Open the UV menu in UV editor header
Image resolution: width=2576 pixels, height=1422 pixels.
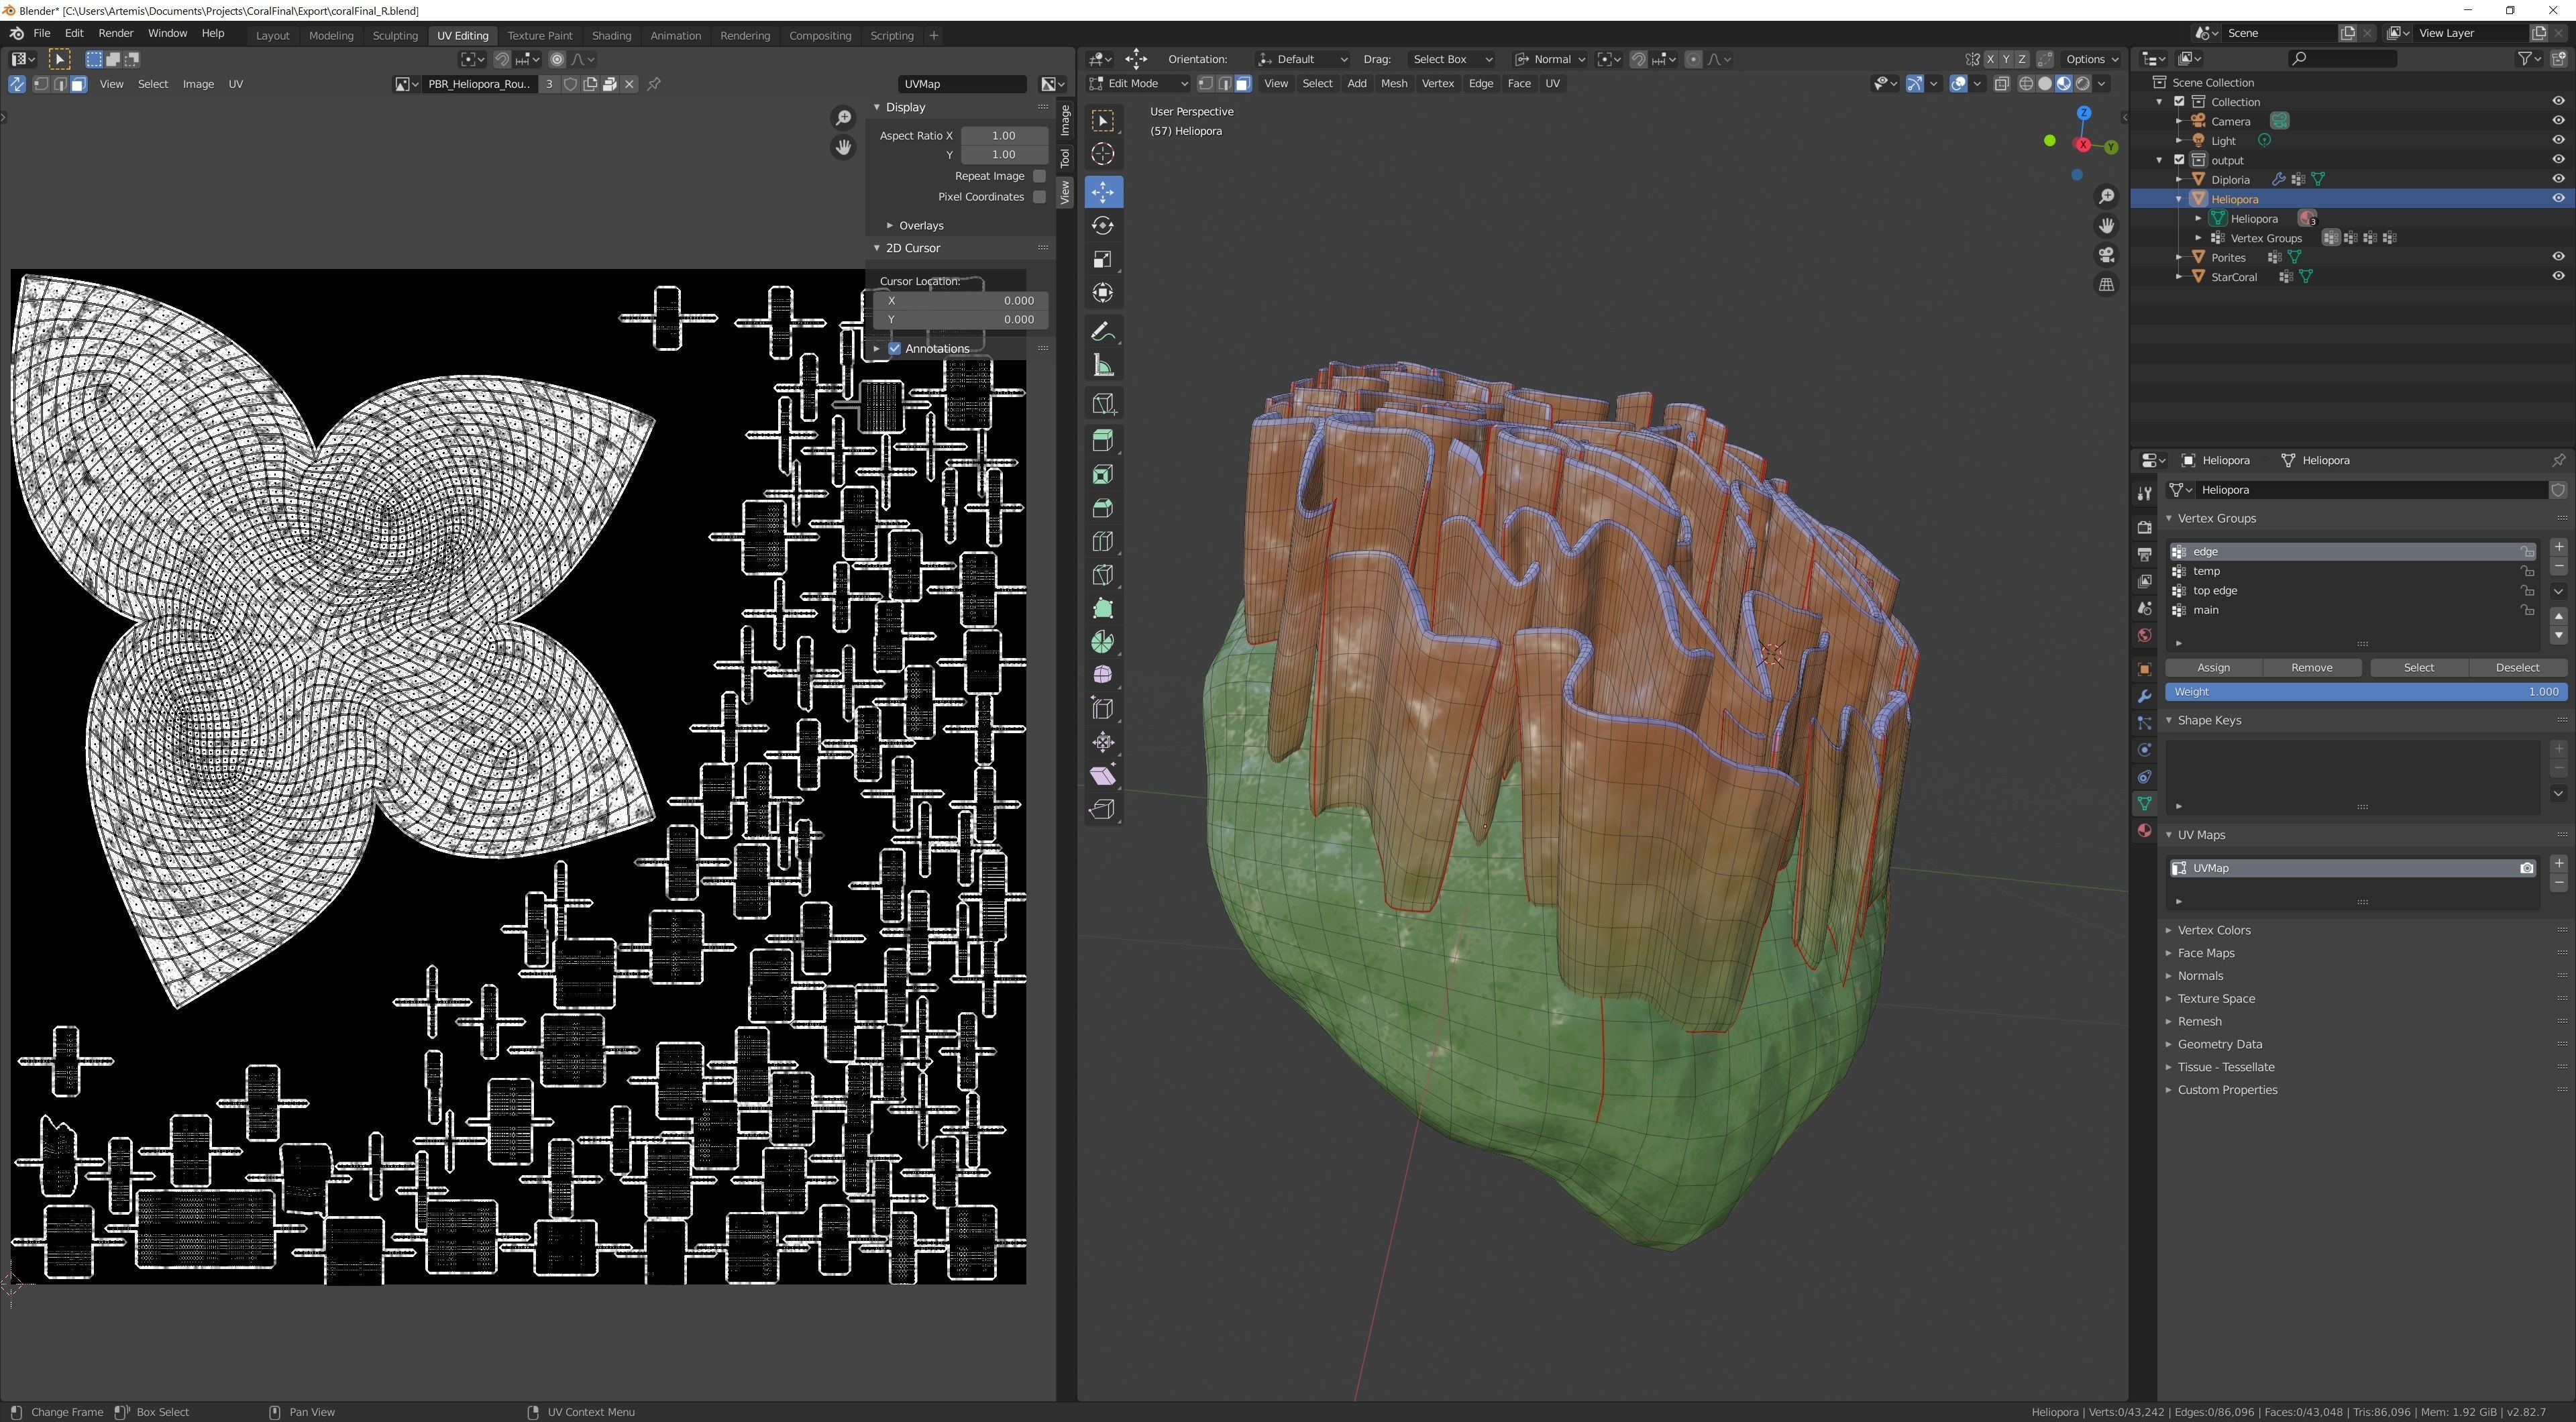click(236, 84)
